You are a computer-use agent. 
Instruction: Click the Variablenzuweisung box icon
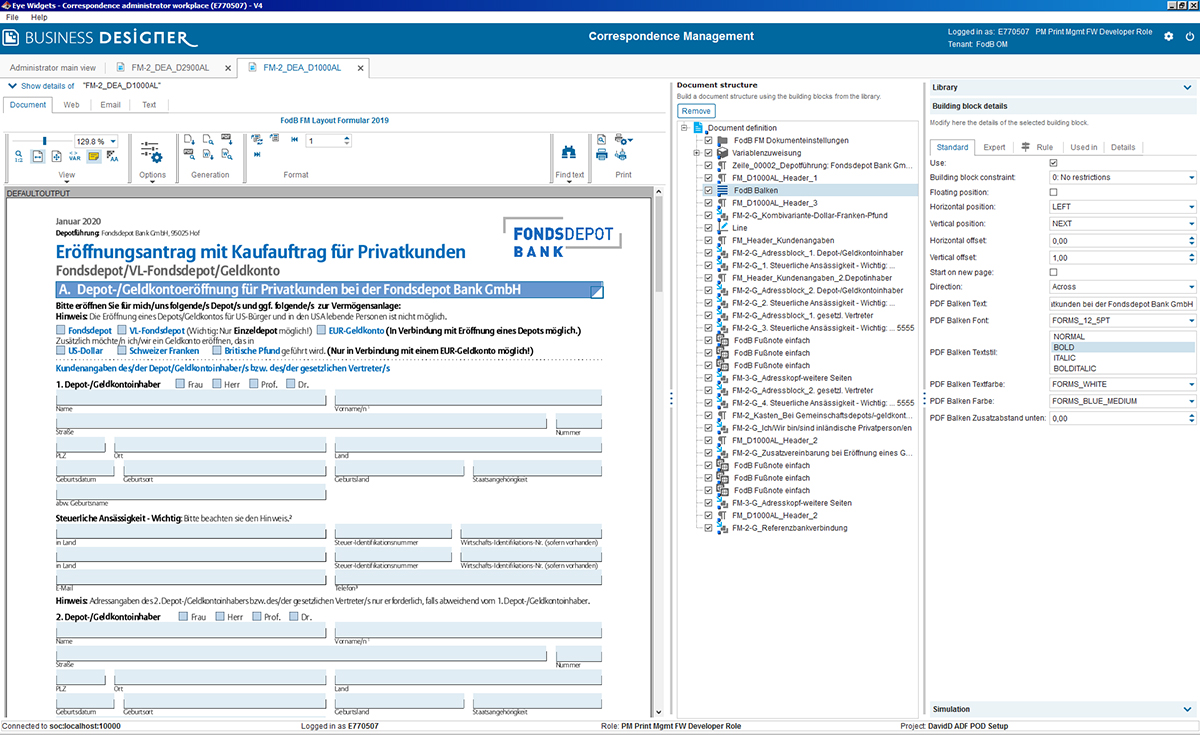(723, 153)
